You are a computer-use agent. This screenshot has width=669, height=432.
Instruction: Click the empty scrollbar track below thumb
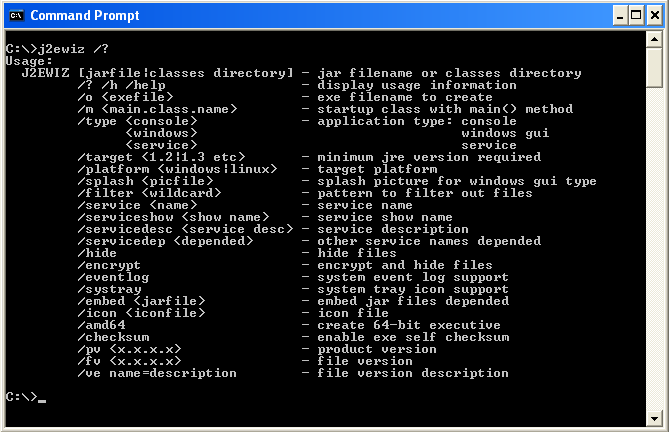coord(654,249)
